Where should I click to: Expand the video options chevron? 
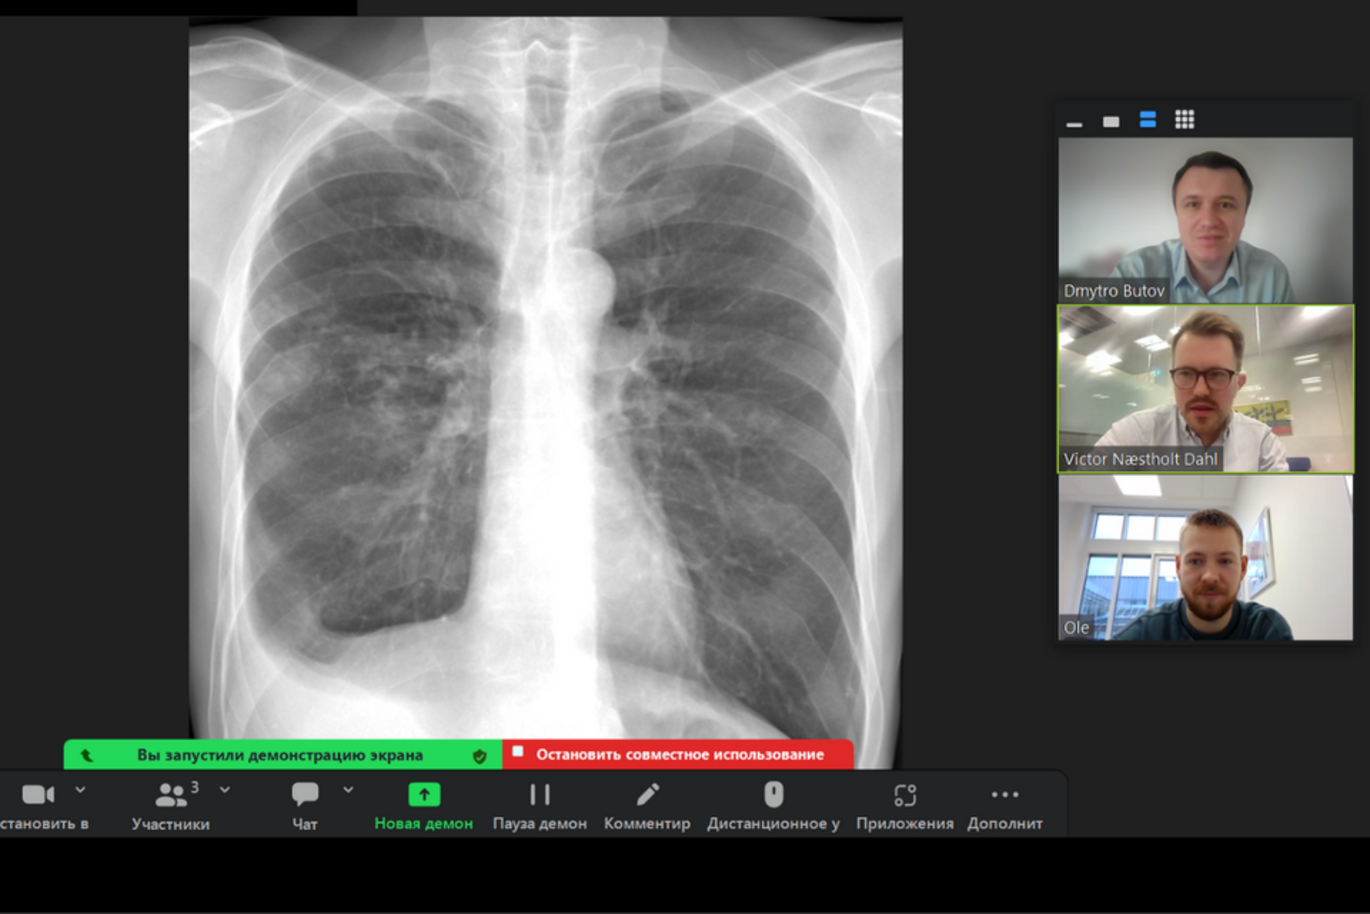coord(80,790)
